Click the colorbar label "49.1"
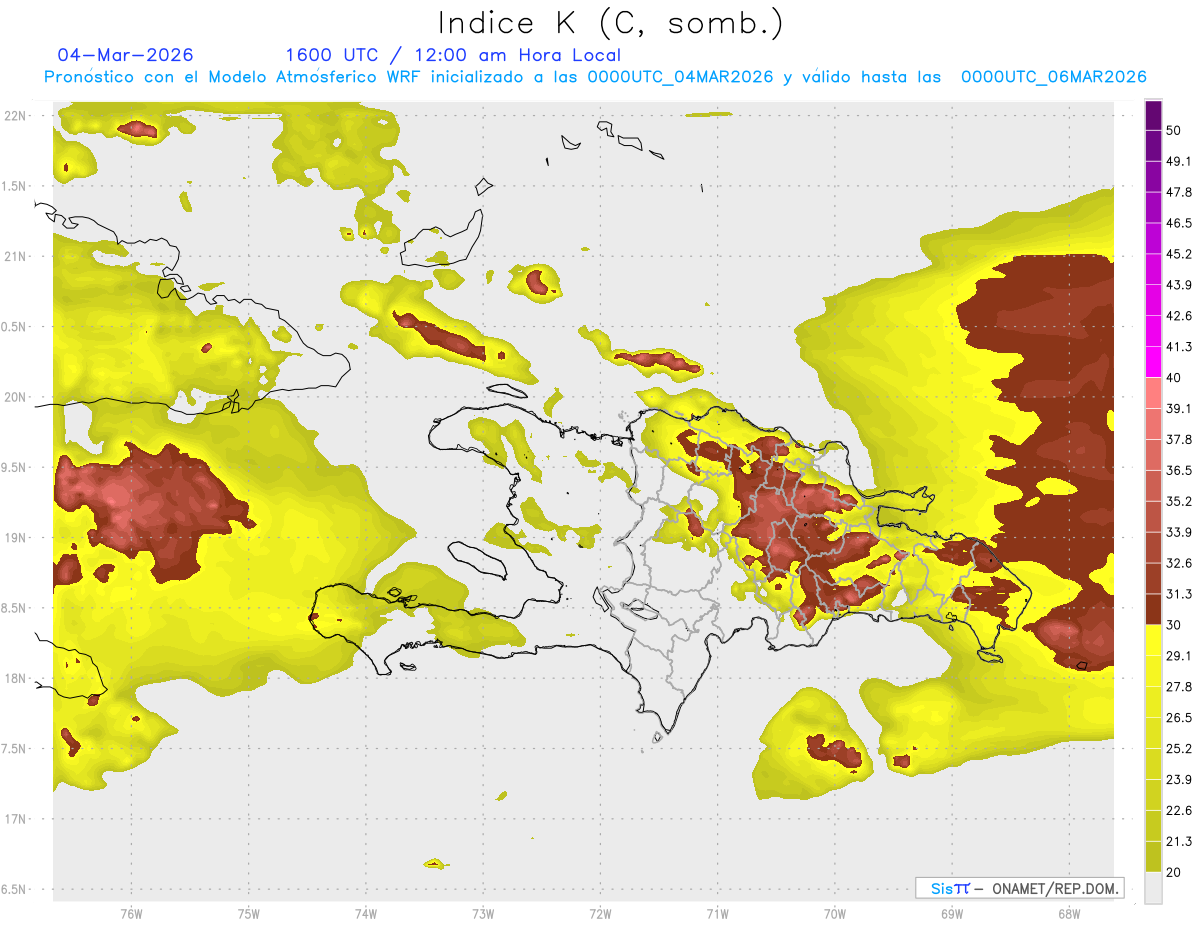Image resolution: width=1200 pixels, height=927 pixels. click(x=1179, y=161)
